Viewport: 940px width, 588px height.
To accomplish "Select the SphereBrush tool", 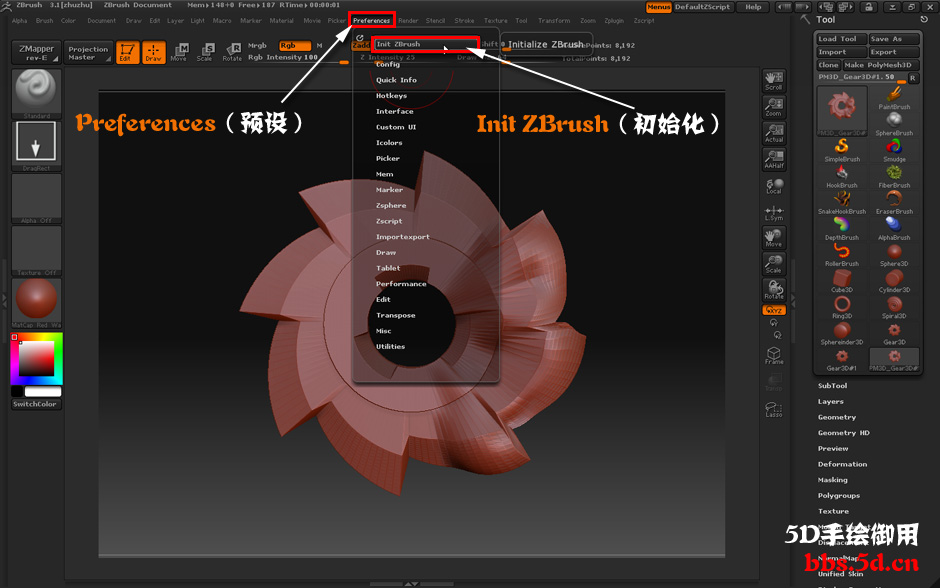I will [x=894, y=123].
